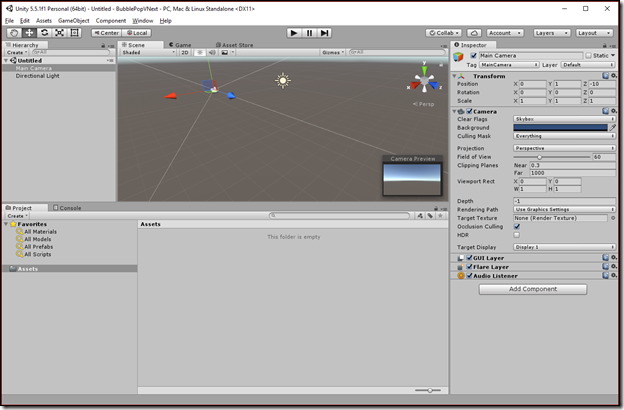Image resolution: width=624 pixels, height=410 pixels.
Task: Step forward one frame
Action: (x=324, y=33)
